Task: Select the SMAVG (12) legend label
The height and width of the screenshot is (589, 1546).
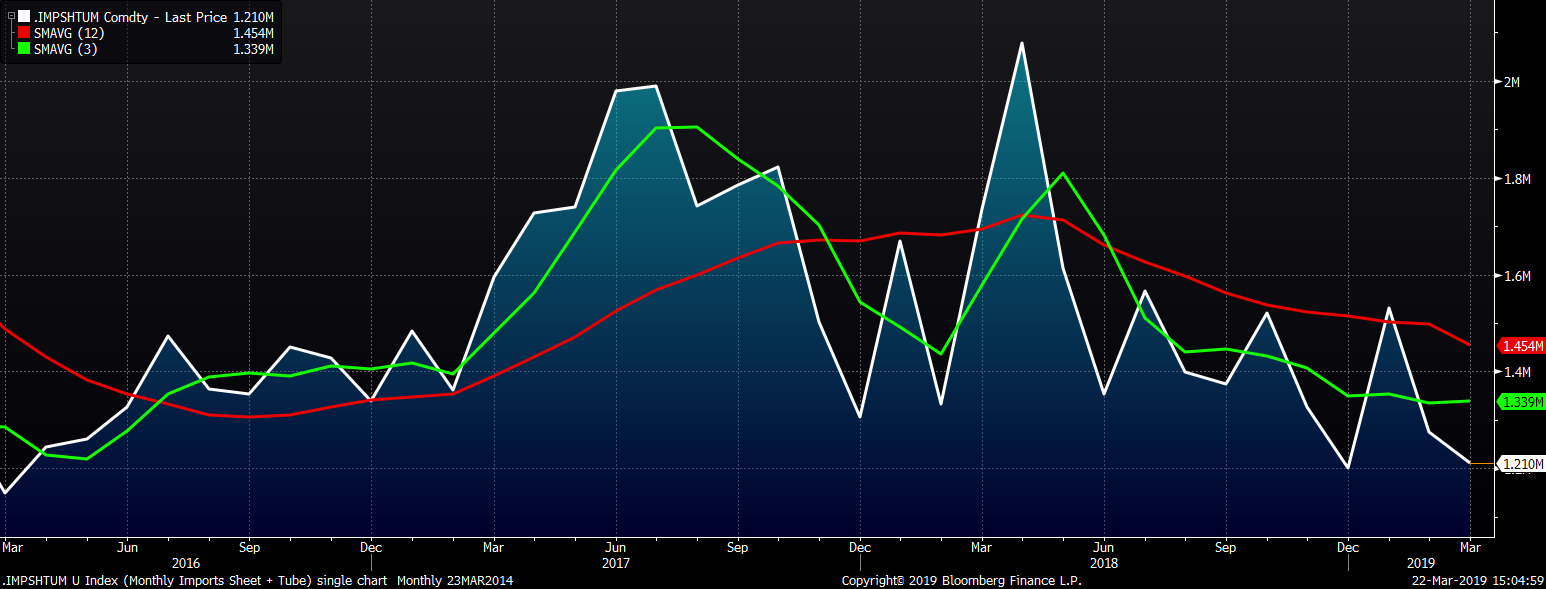Action: click(x=66, y=33)
